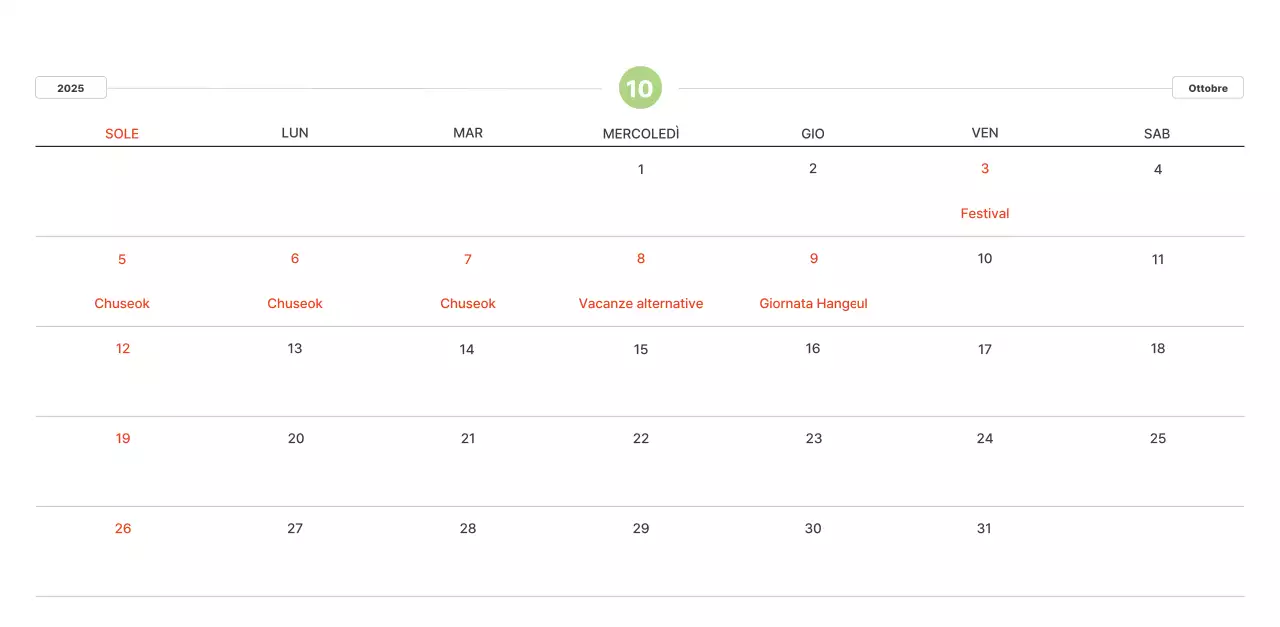This screenshot has height=627, width=1280.
Task: Click the Giornata Hangeul holiday label
Action: 813,303
